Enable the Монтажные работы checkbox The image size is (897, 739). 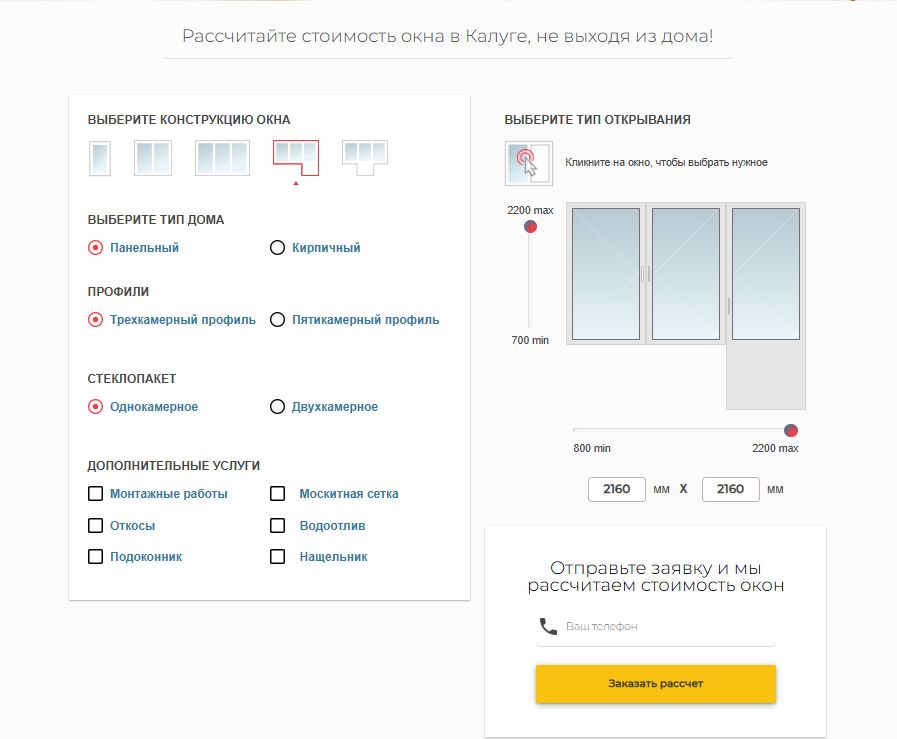tap(96, 494)
